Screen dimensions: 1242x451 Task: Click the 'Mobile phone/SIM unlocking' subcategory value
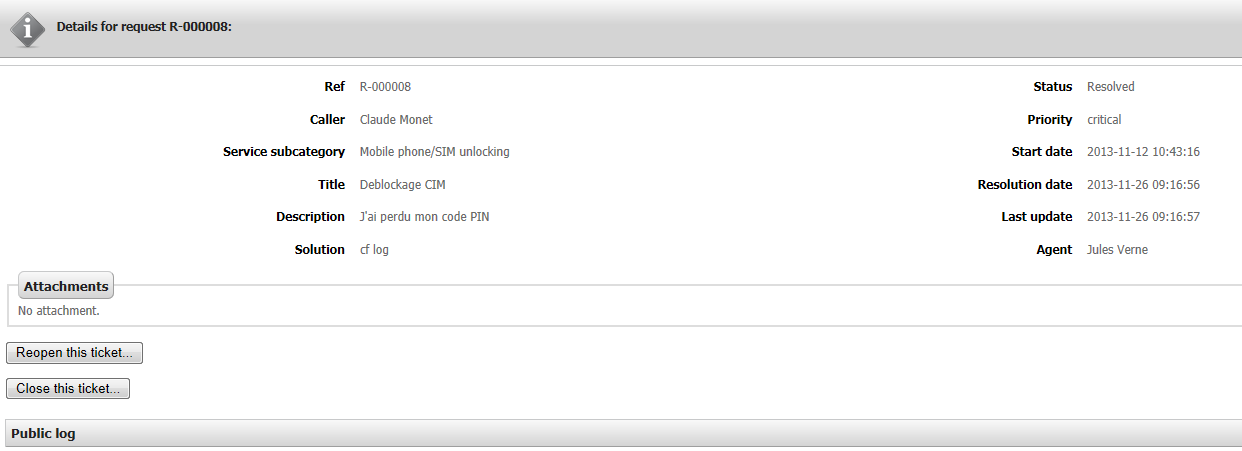434,152
